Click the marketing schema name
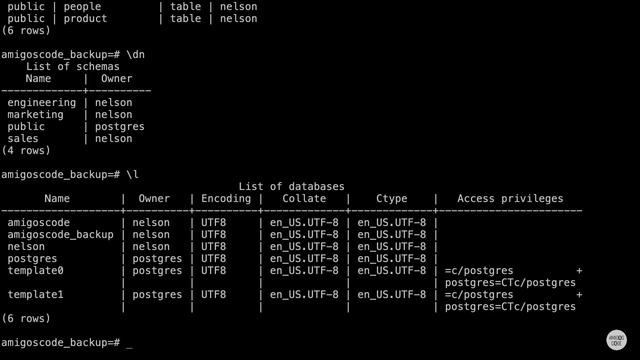 point(36,115)
